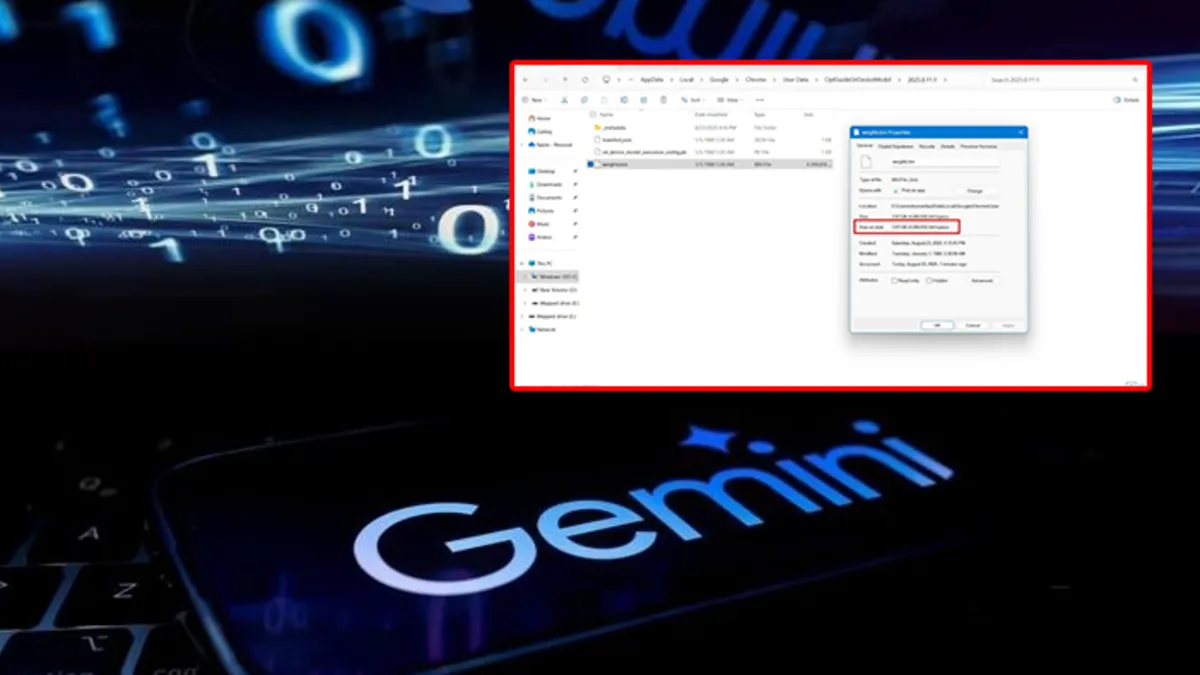Switch to the Digital Signatures tab

[896, 146]
